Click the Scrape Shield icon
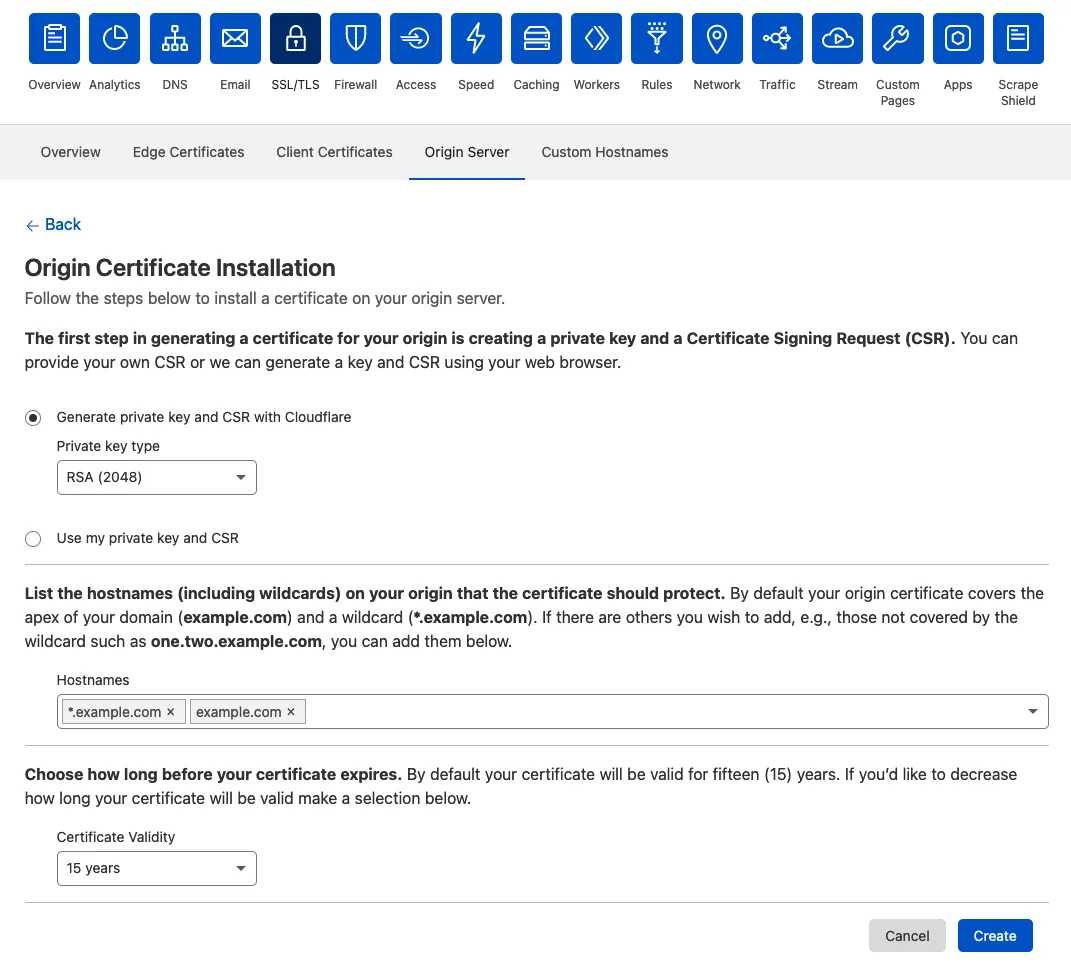The width and height of the screenshot is (1071, 977). click(x=1018, y=38)
